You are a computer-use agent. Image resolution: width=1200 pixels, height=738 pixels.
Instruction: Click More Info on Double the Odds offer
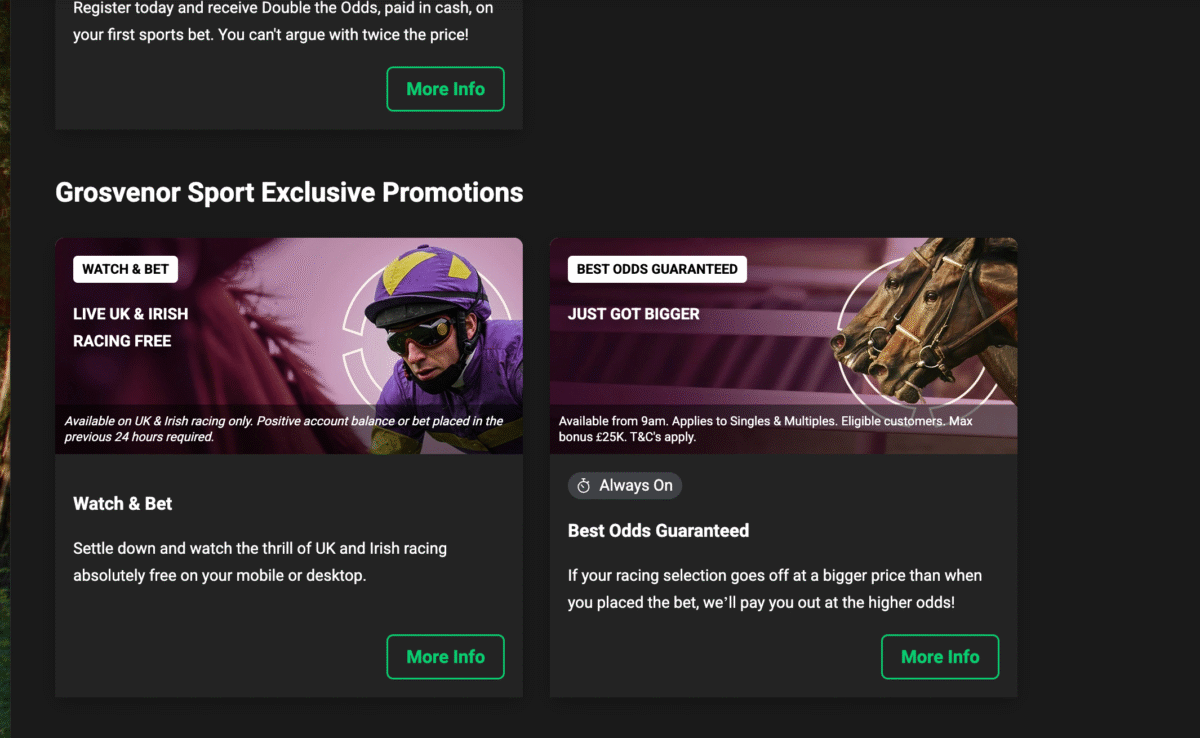pos(445,89)
